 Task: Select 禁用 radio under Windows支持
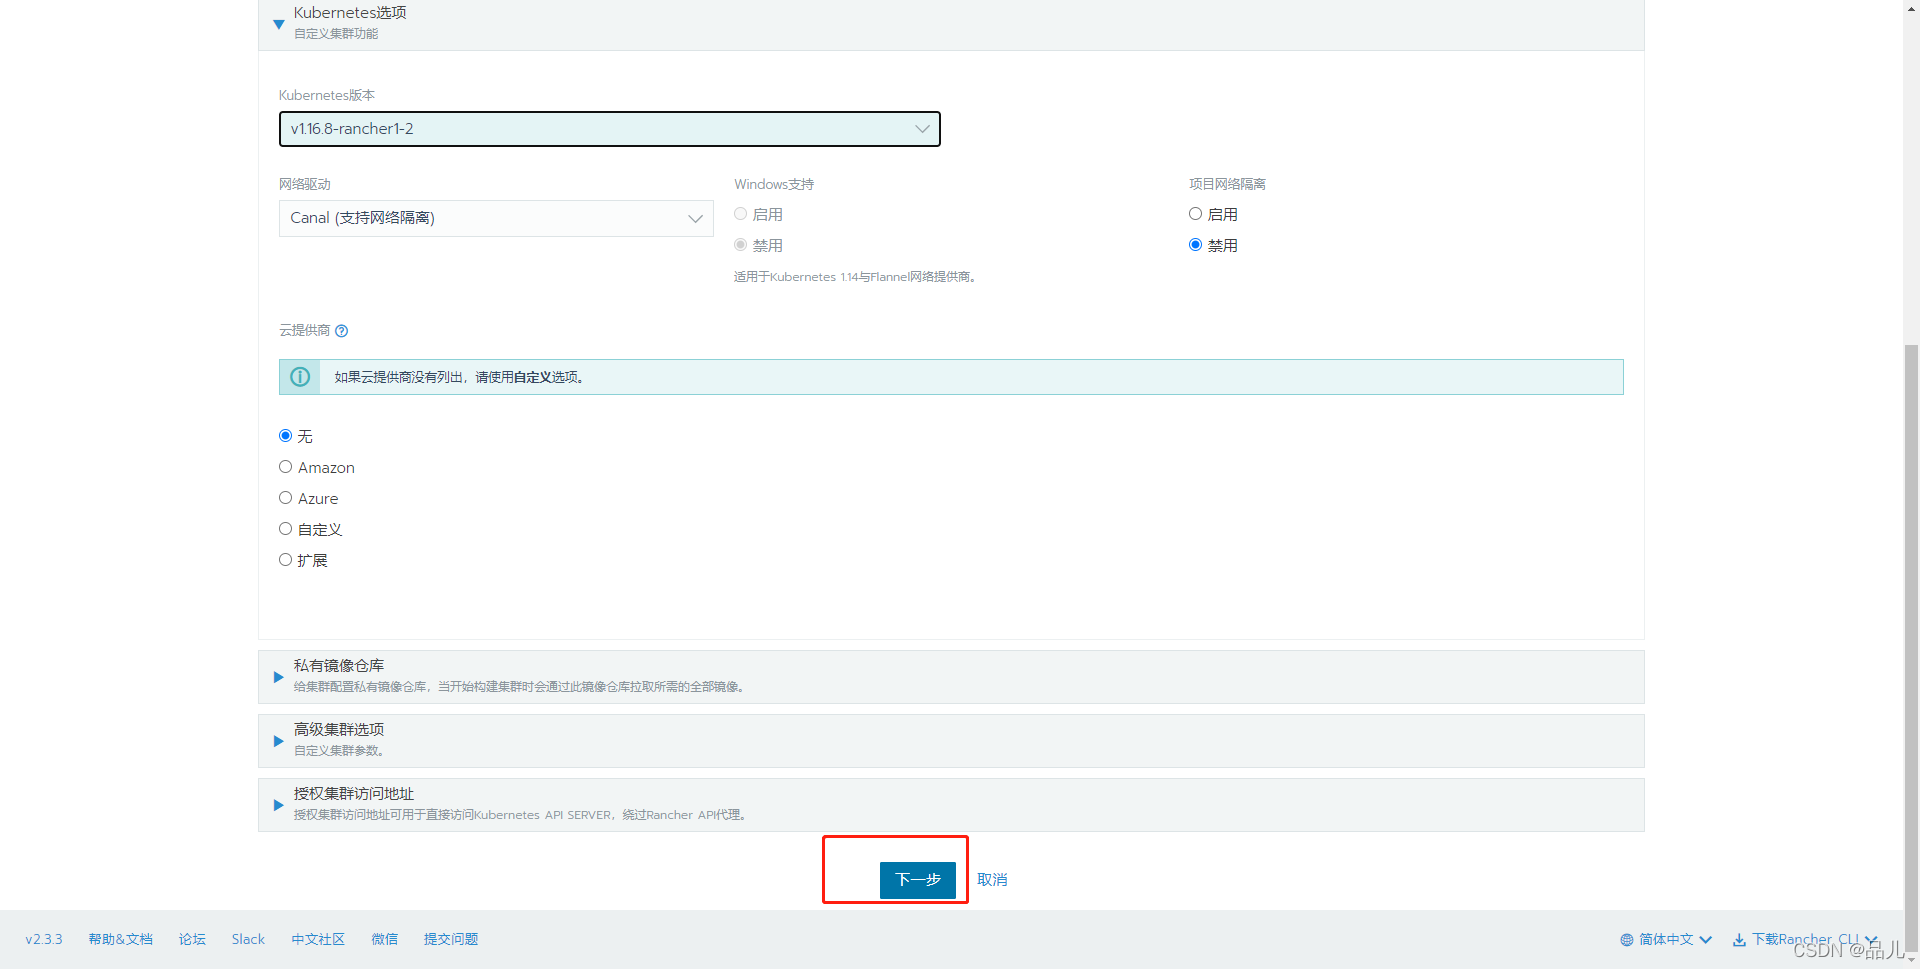[741, 245]
